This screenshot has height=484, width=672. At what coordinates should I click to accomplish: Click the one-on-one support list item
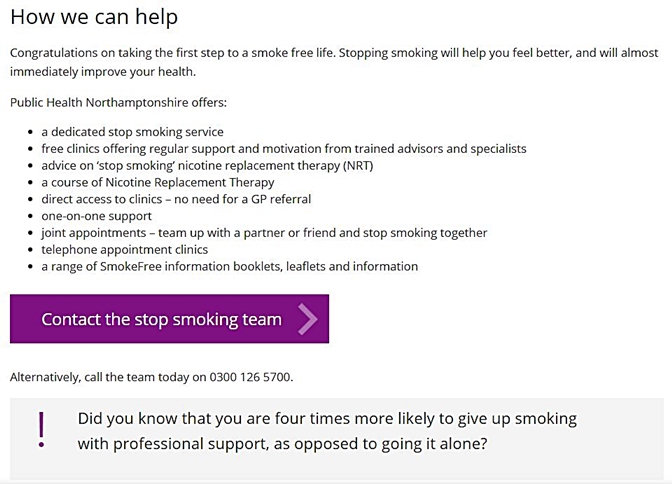tap(96, 216)
